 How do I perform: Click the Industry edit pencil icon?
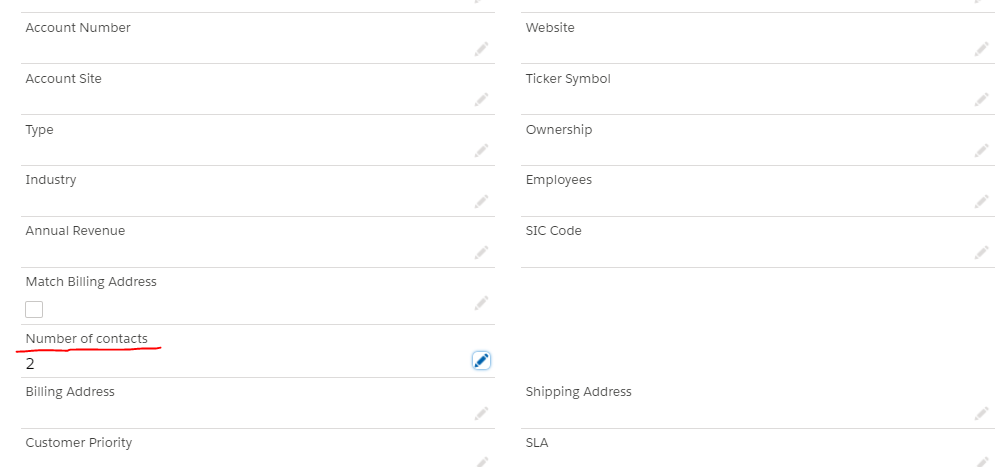point(481,201)
